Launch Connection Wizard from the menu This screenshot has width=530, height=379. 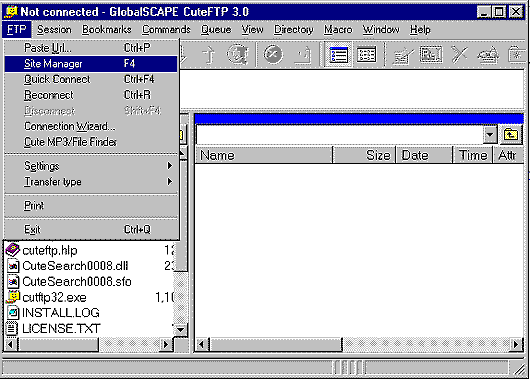pos(91,126)
